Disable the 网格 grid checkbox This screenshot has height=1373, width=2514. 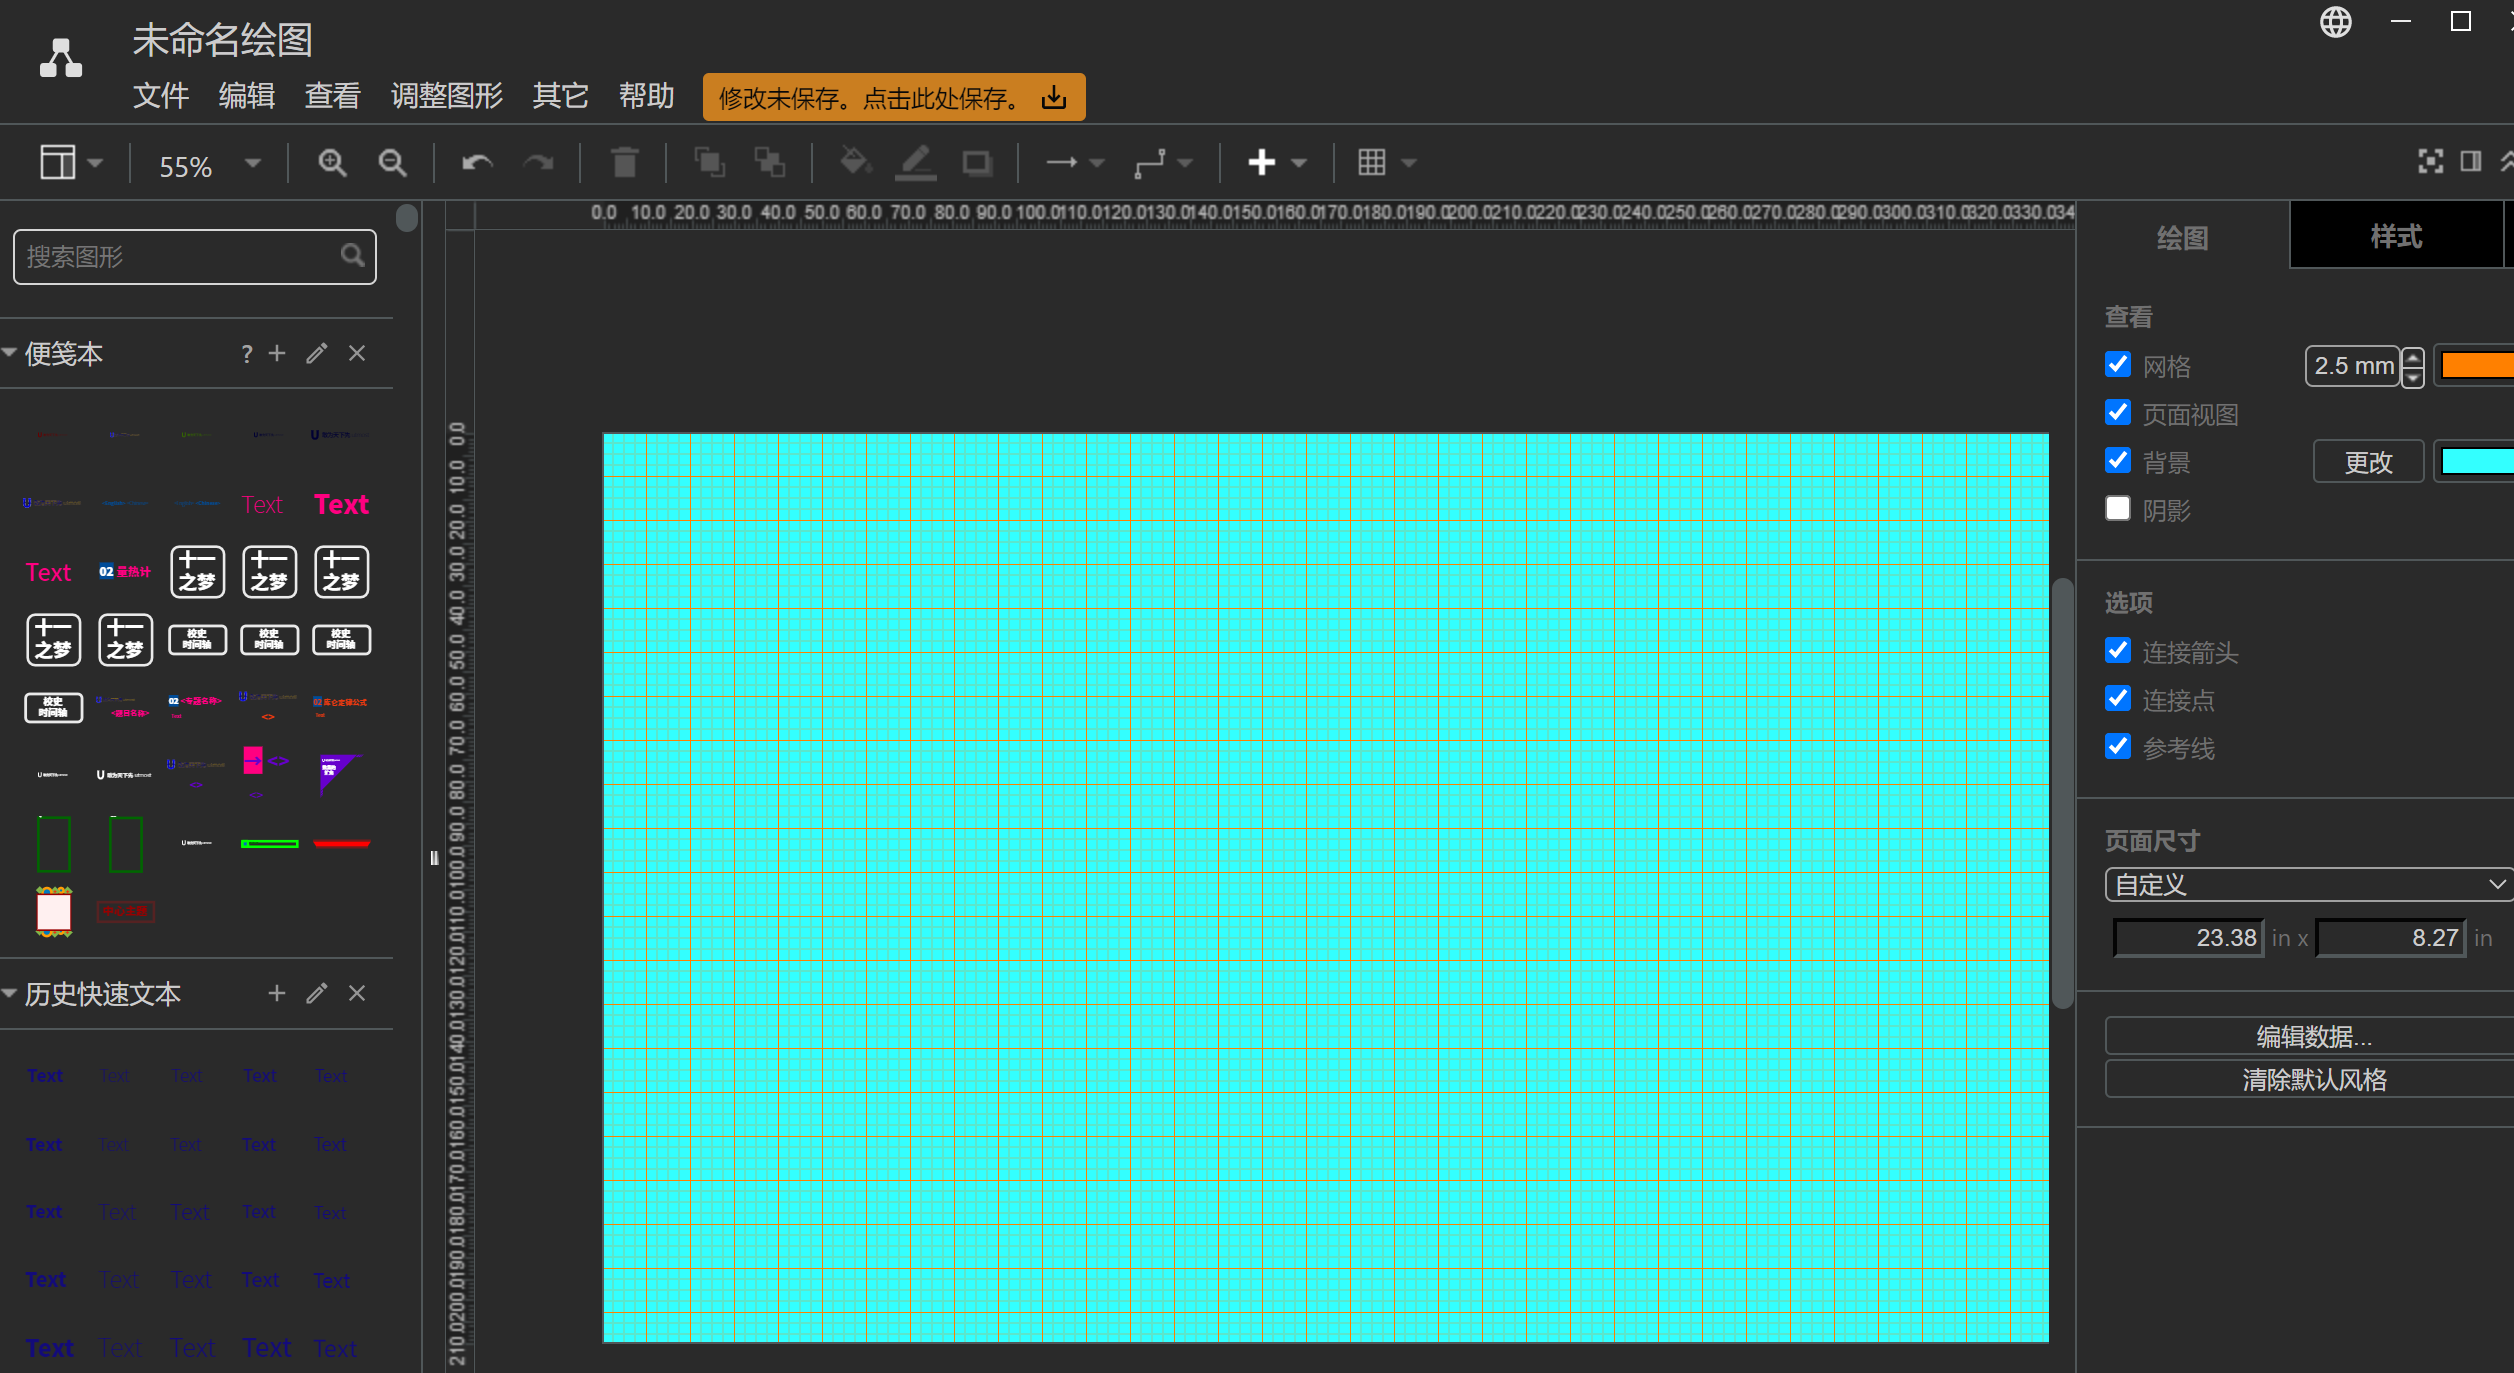[2117, 364]
